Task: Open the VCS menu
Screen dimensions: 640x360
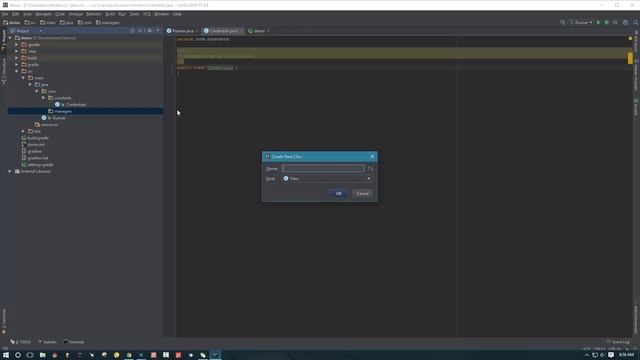Action: click(147, 14)
